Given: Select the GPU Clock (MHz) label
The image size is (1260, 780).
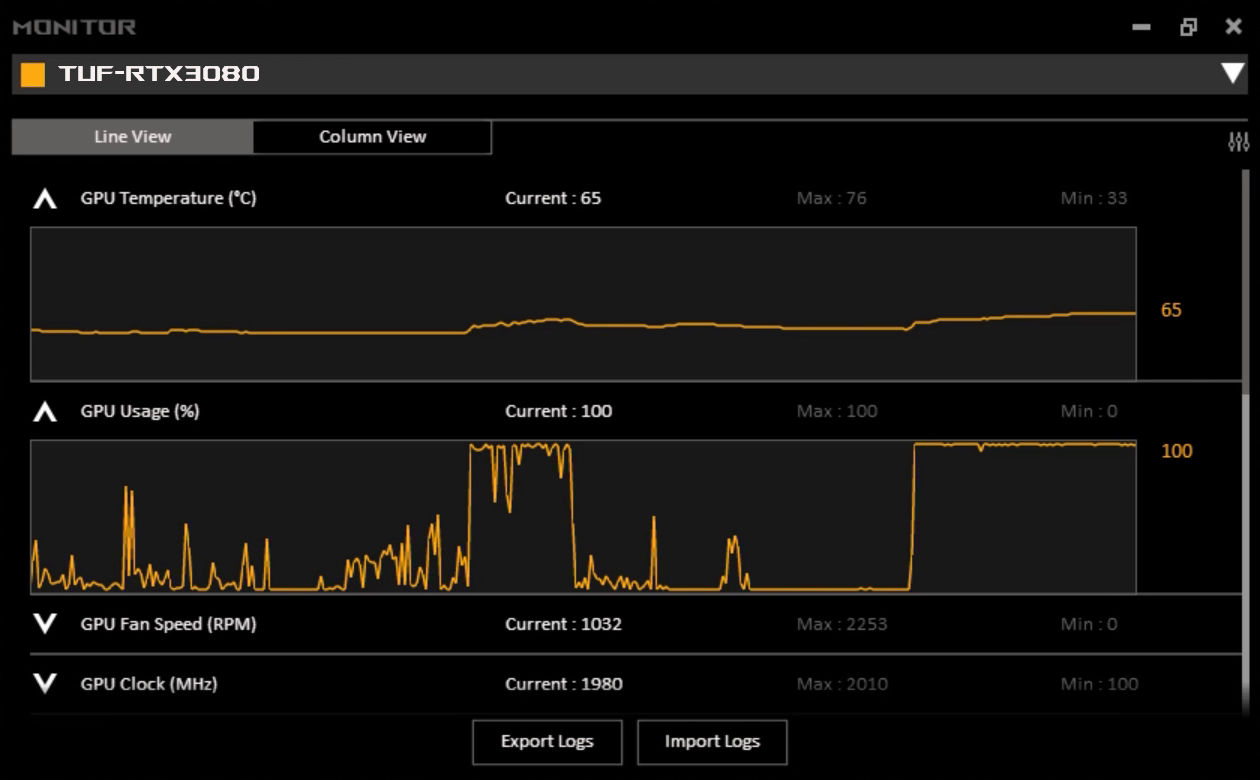Looking at the screenshot, I should pos(149,684).
